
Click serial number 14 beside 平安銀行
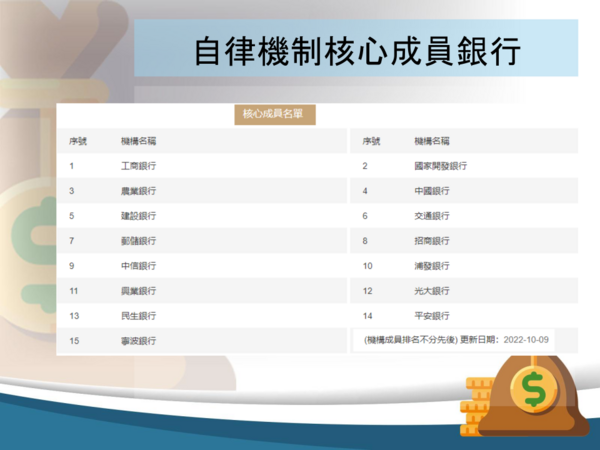pyautogui.click(x=367, y=316)
